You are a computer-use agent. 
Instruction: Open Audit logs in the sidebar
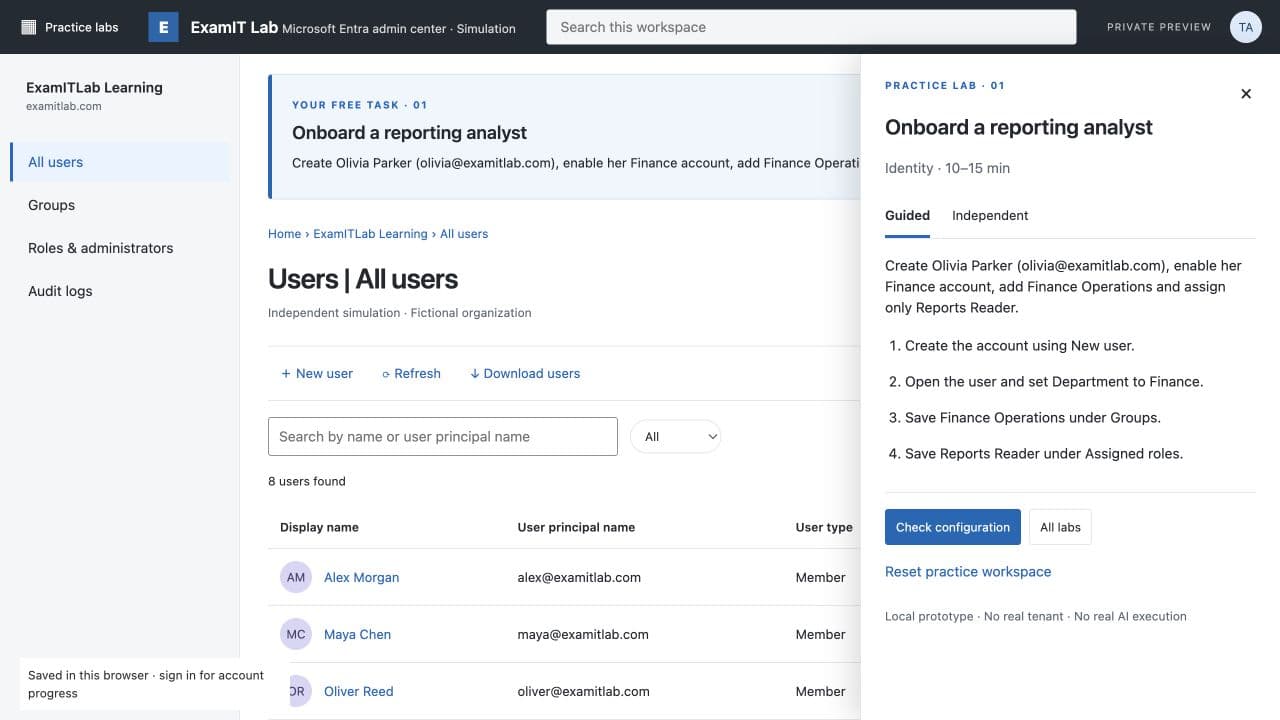pos(120,291)
